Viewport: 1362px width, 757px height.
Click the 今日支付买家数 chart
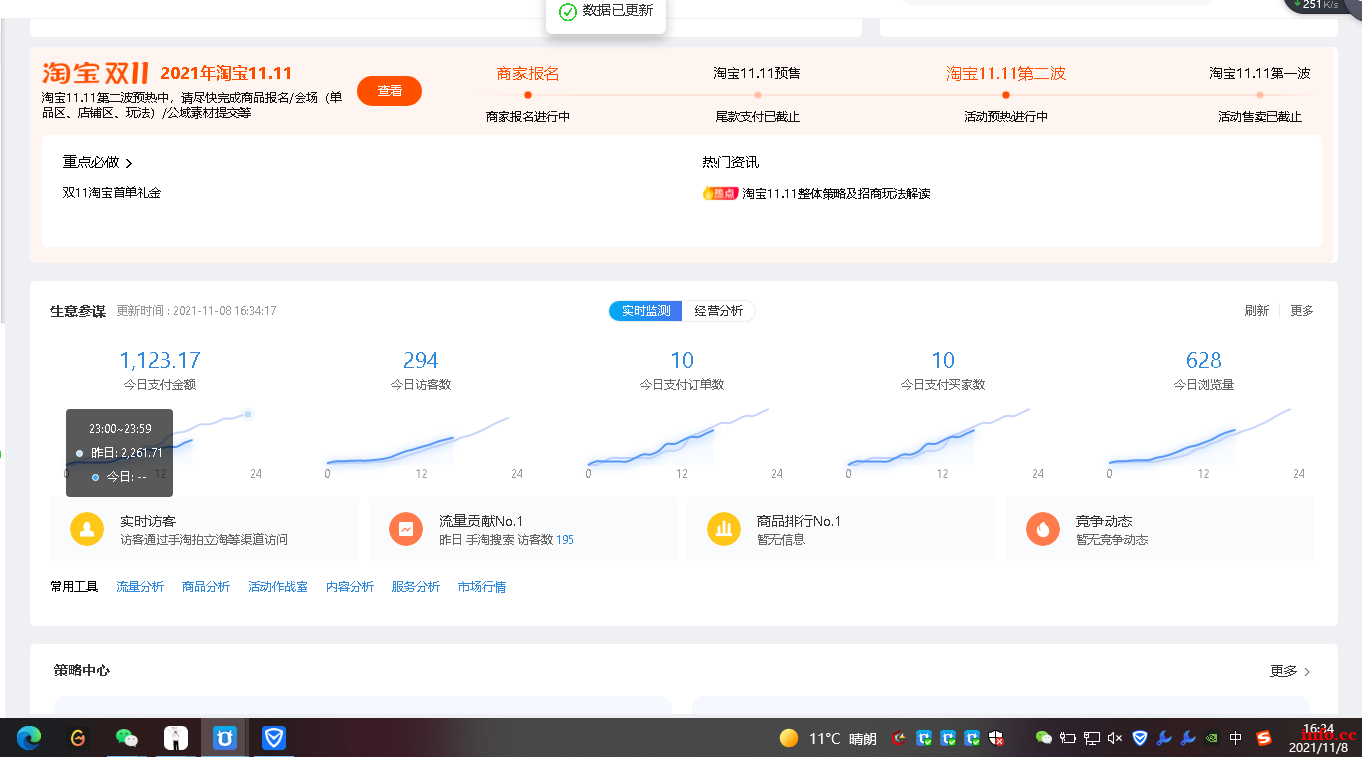[x=943, y=436]
